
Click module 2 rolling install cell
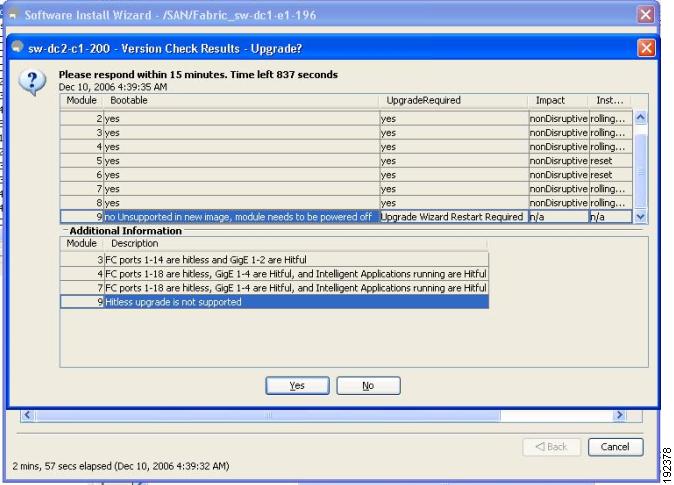[610, 118]
